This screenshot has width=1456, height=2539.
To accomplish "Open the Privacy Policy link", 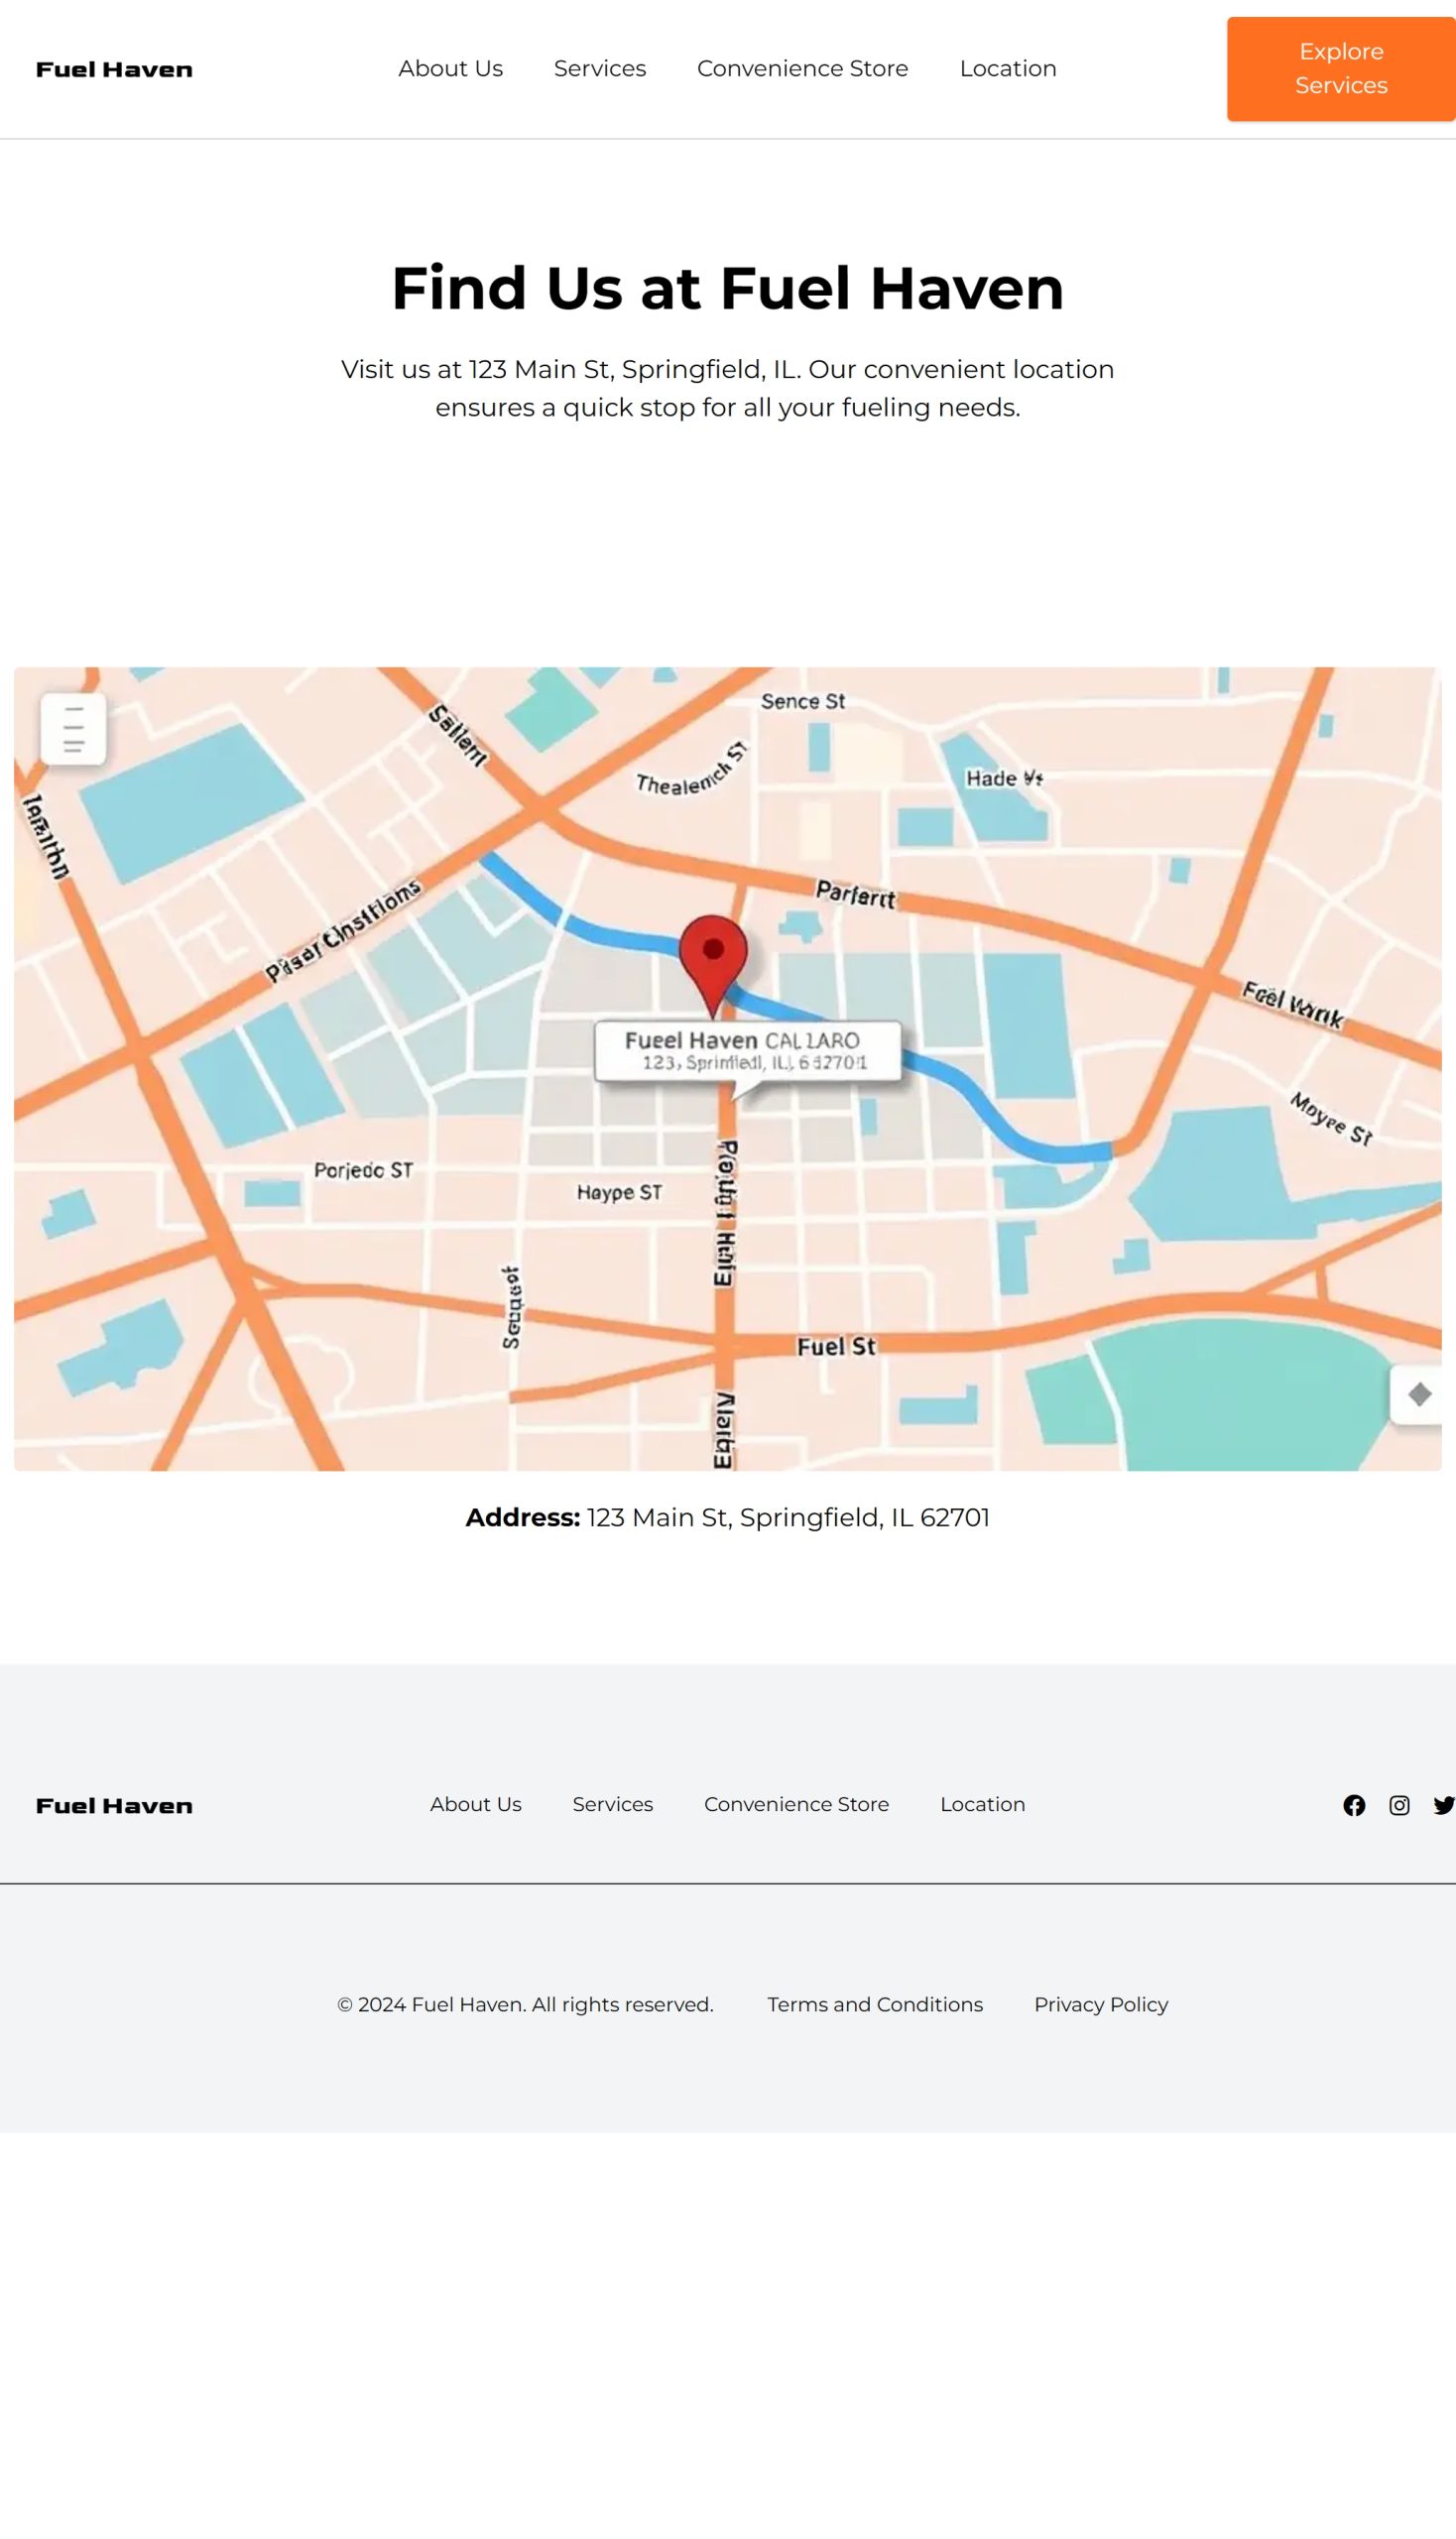I will [1100, 2005].
